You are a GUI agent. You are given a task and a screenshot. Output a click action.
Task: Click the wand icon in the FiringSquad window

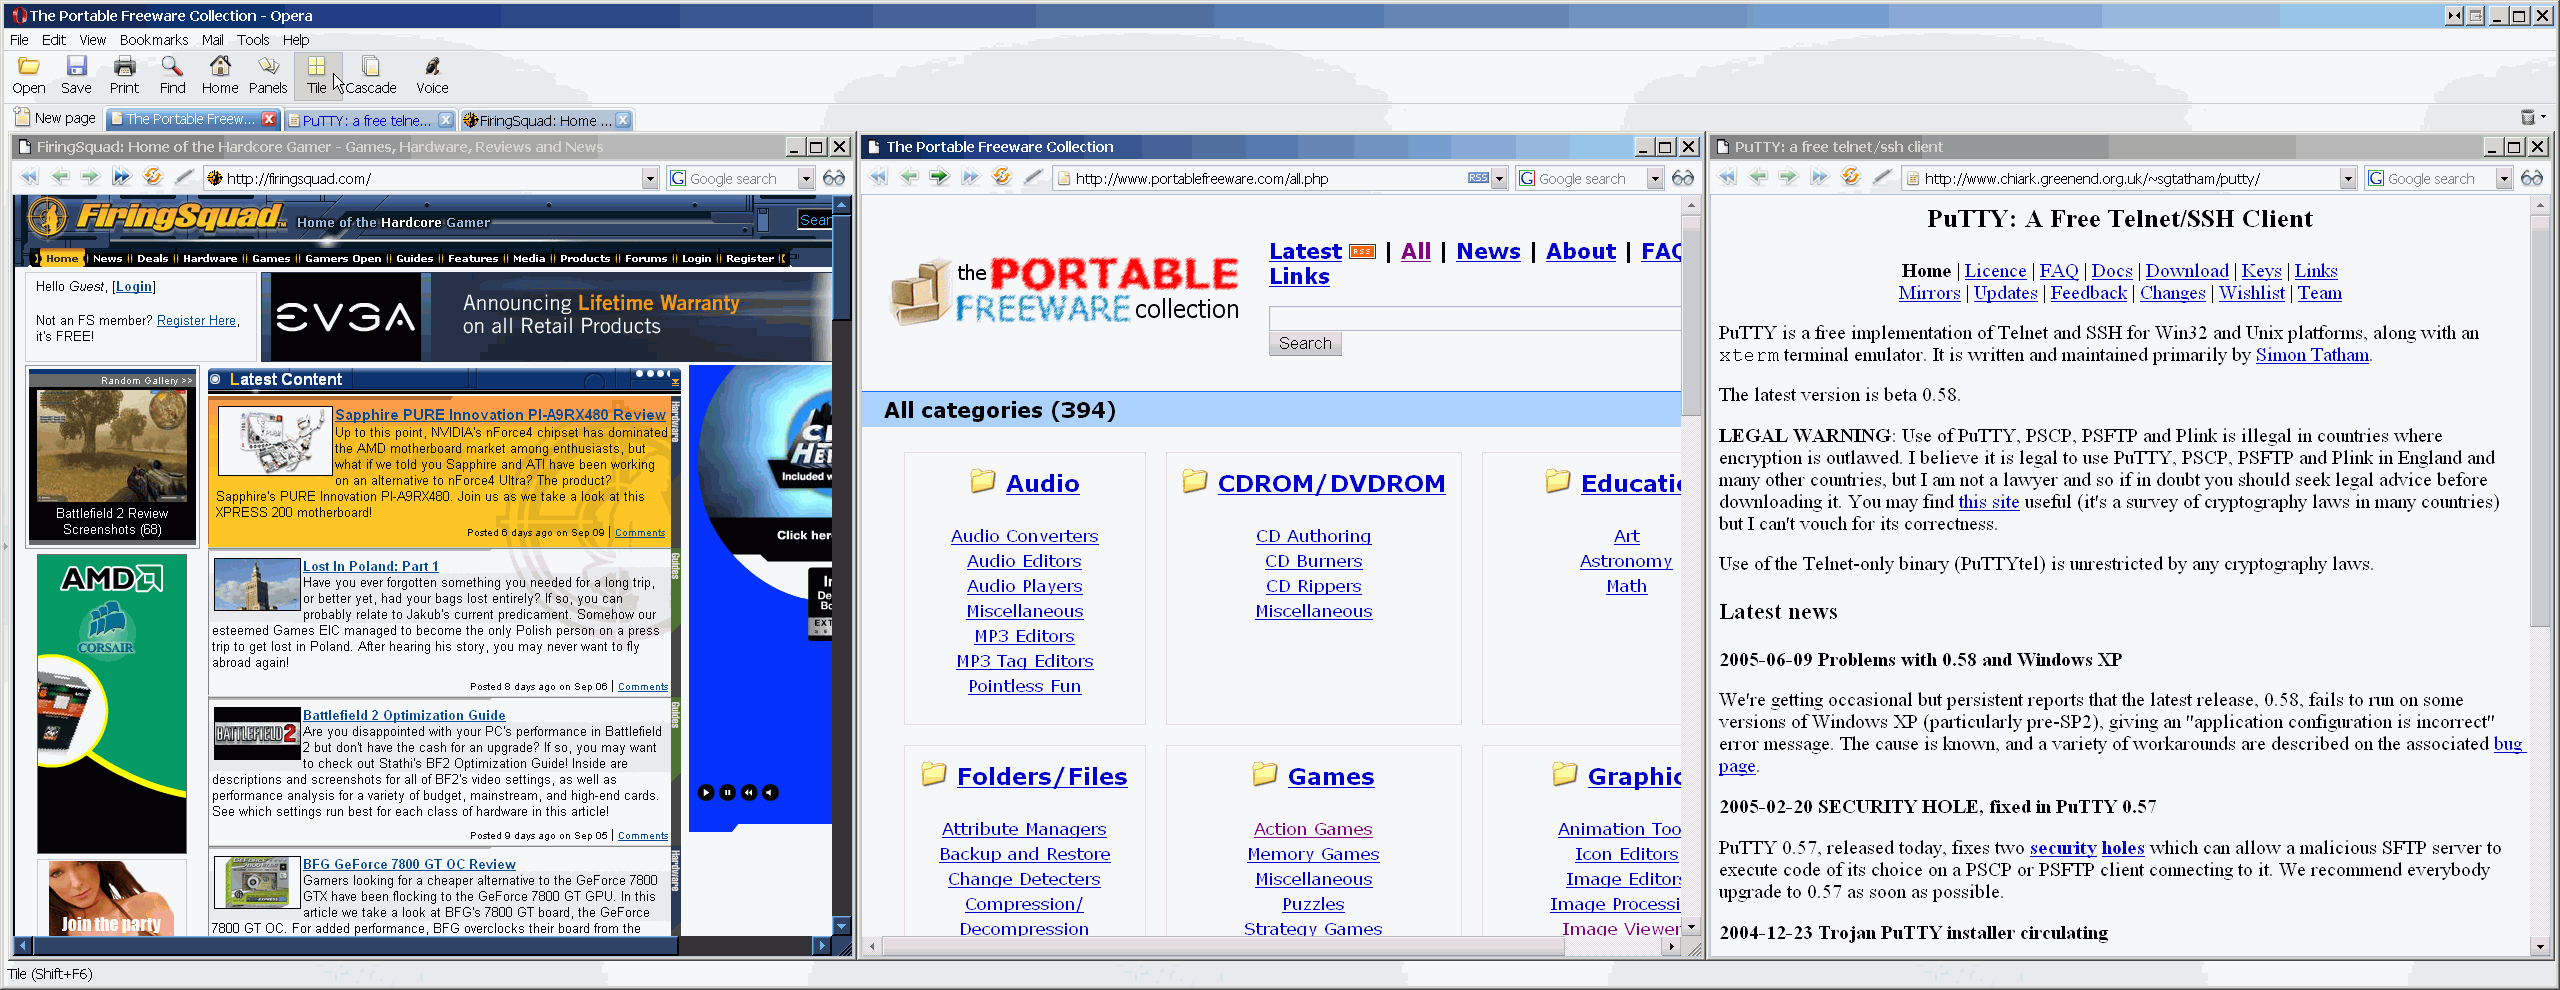point(184,178)
